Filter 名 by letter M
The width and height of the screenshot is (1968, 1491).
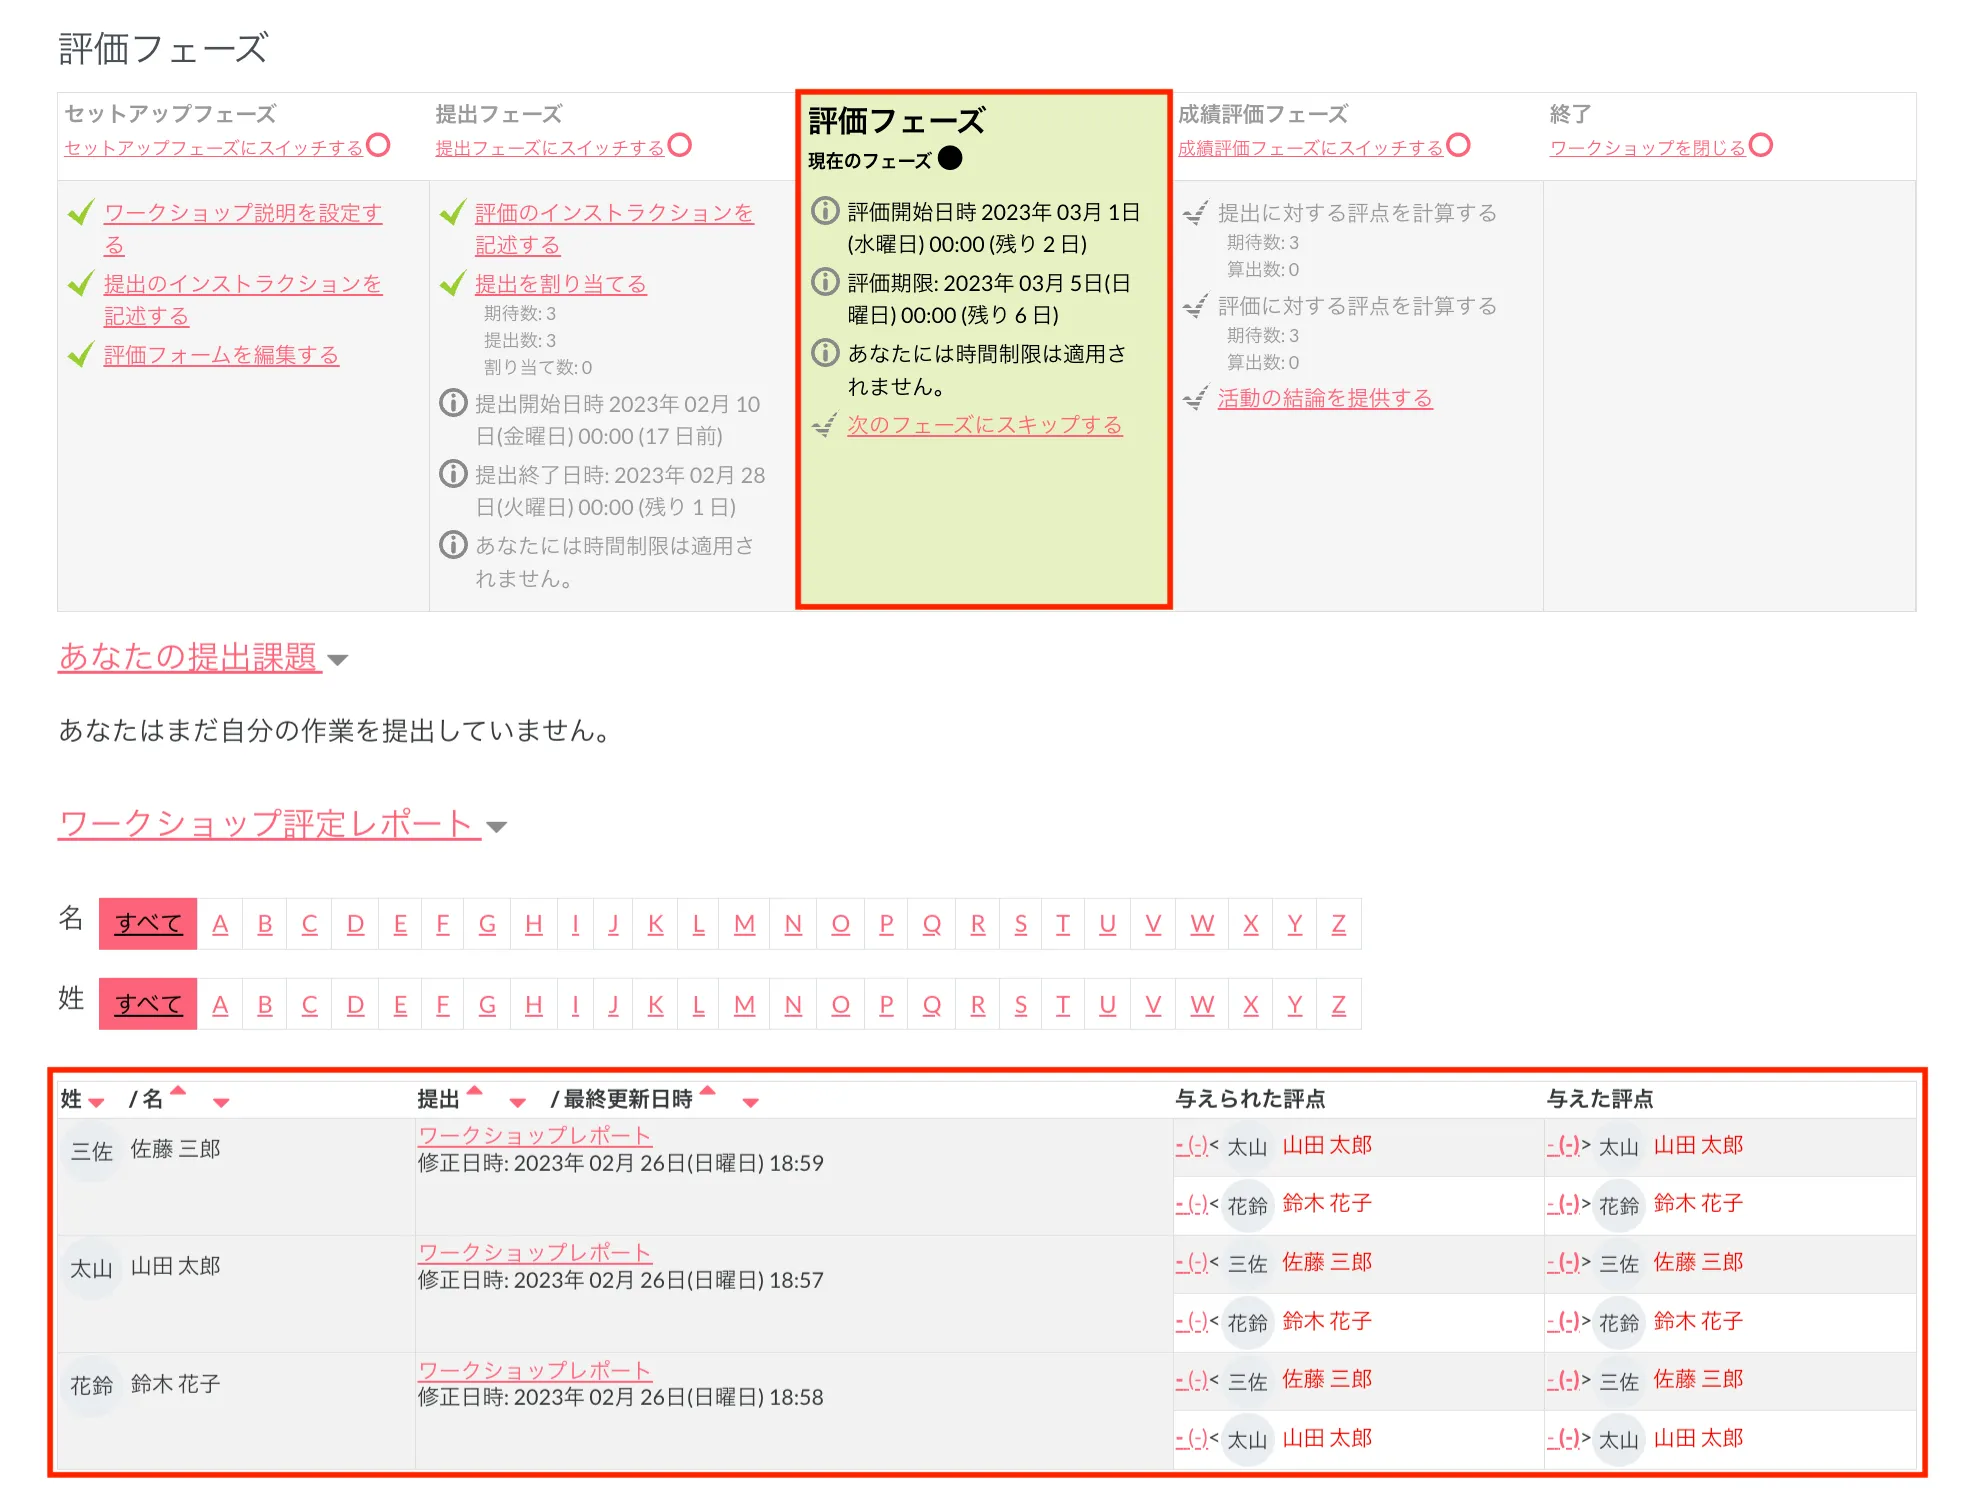tap(744, 924)
